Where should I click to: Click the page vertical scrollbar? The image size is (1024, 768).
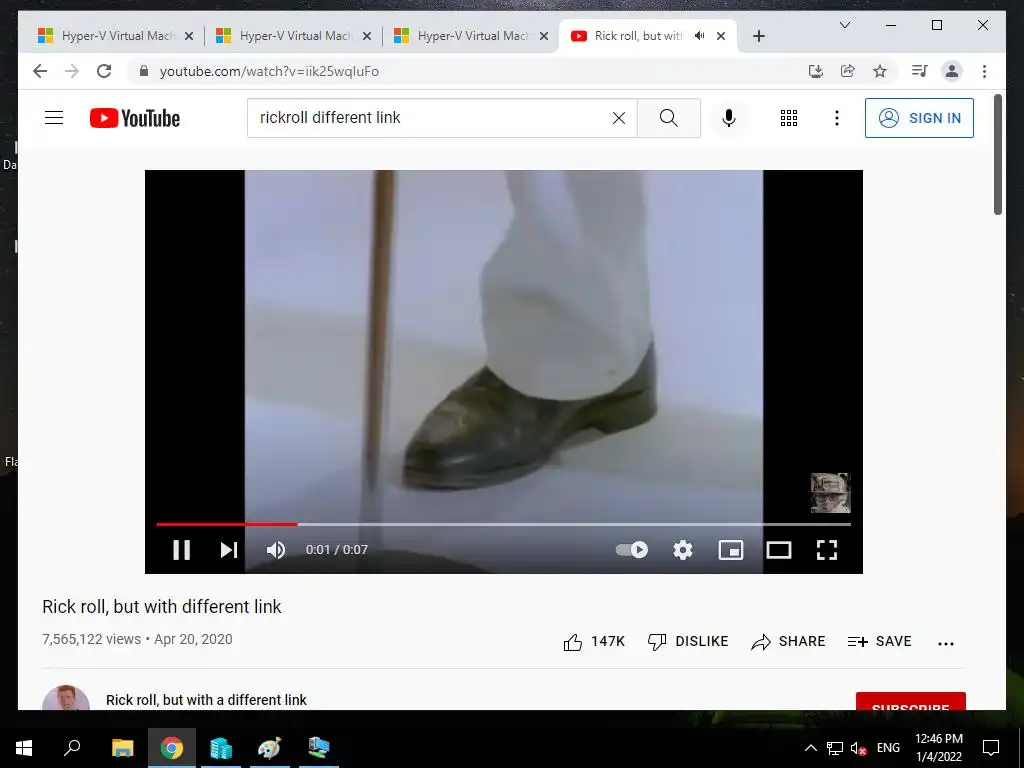pyautogui.click(x=998, y=154)
